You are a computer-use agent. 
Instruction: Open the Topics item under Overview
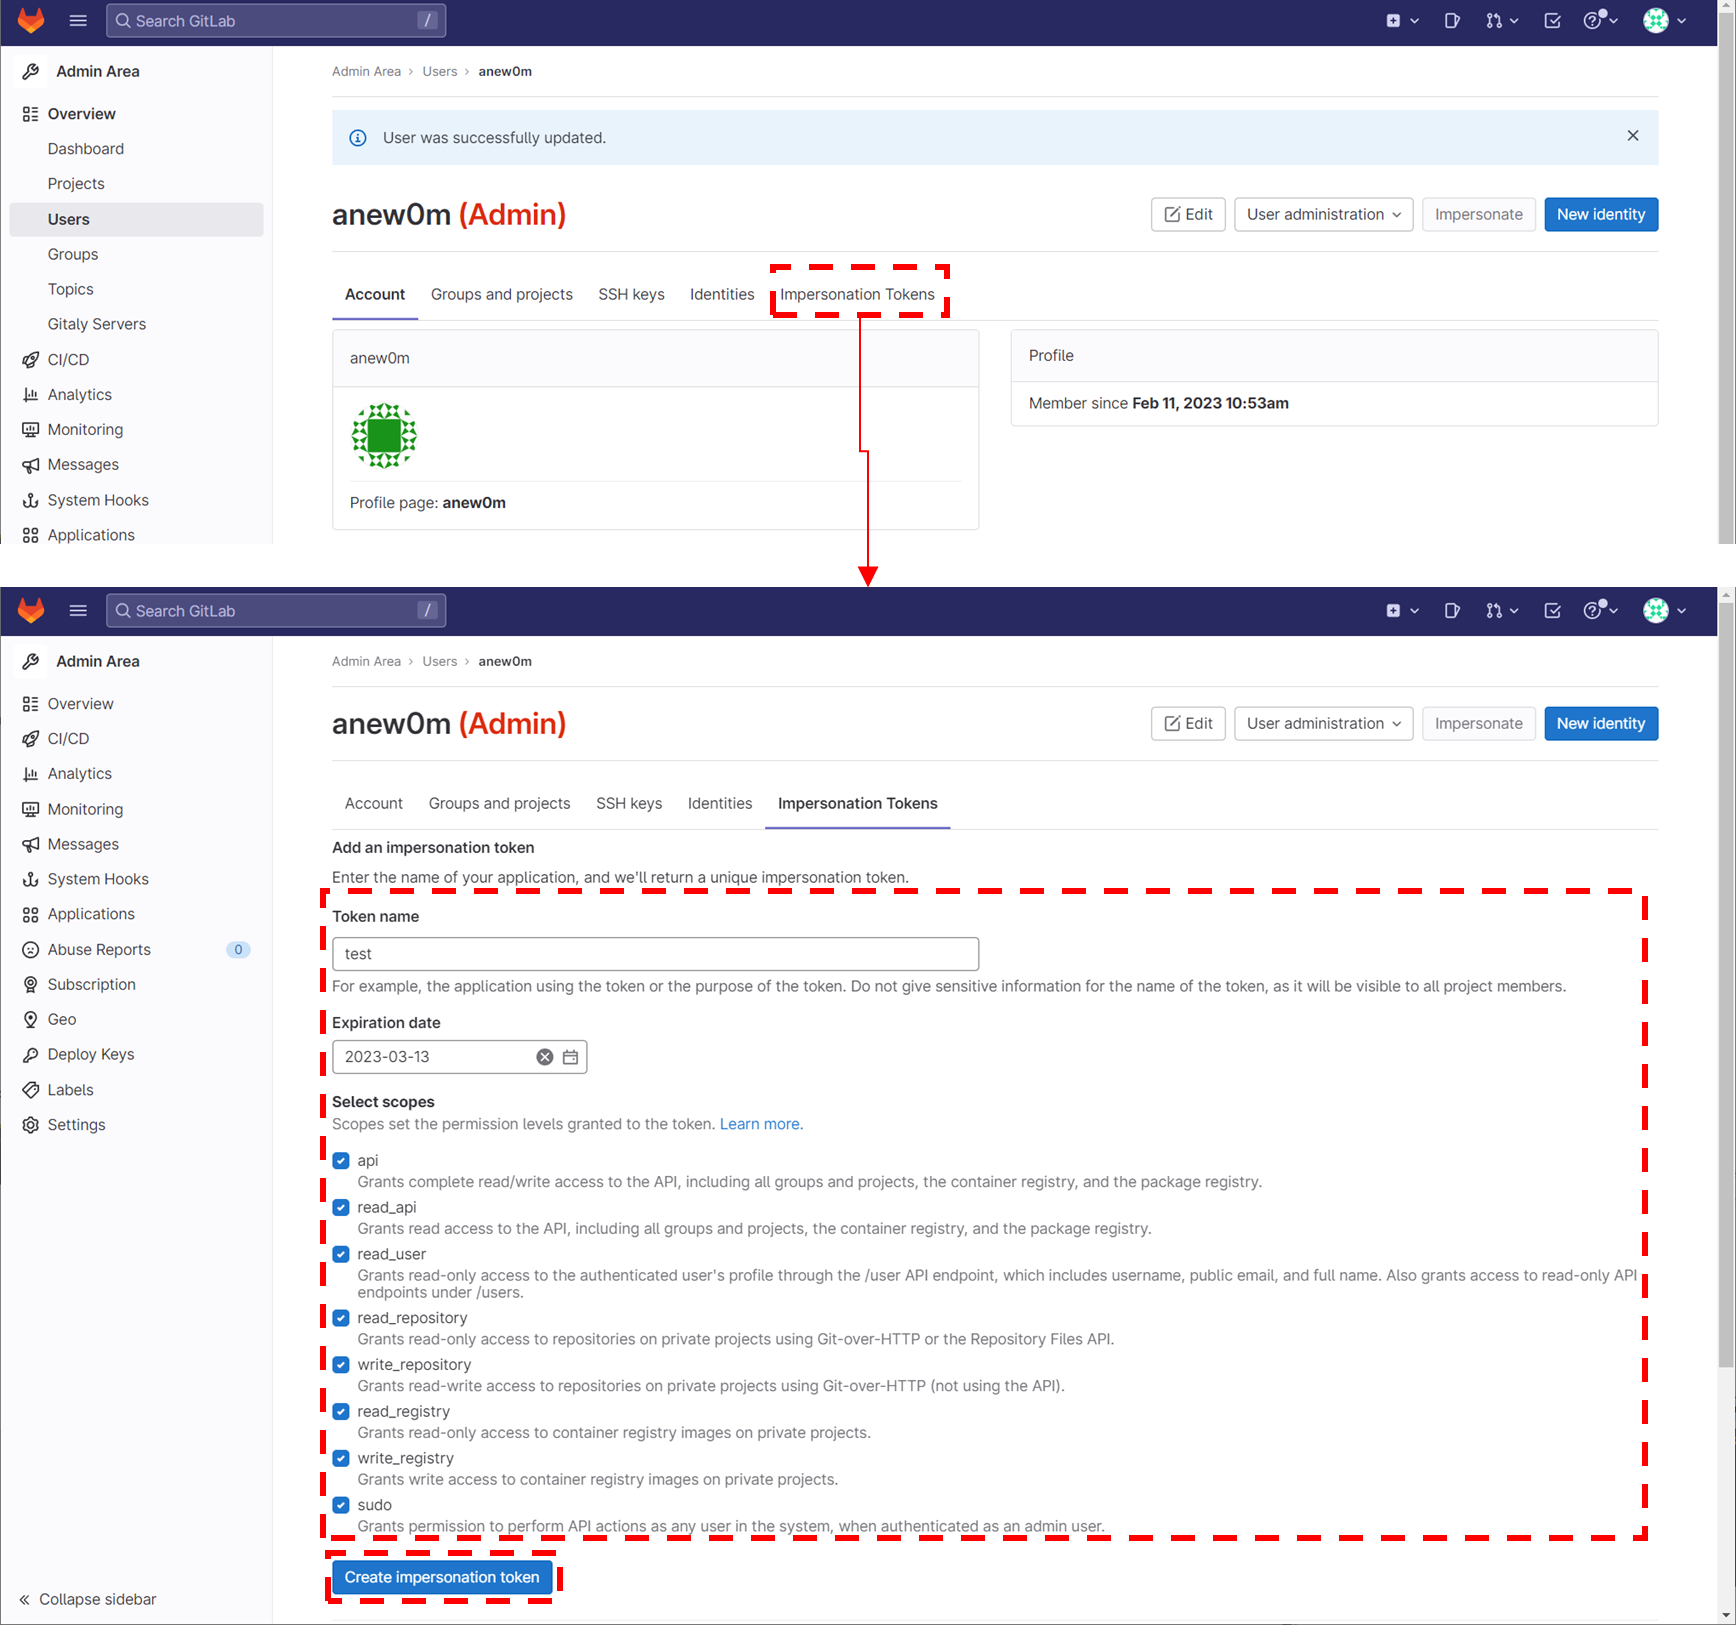[71, 289]
